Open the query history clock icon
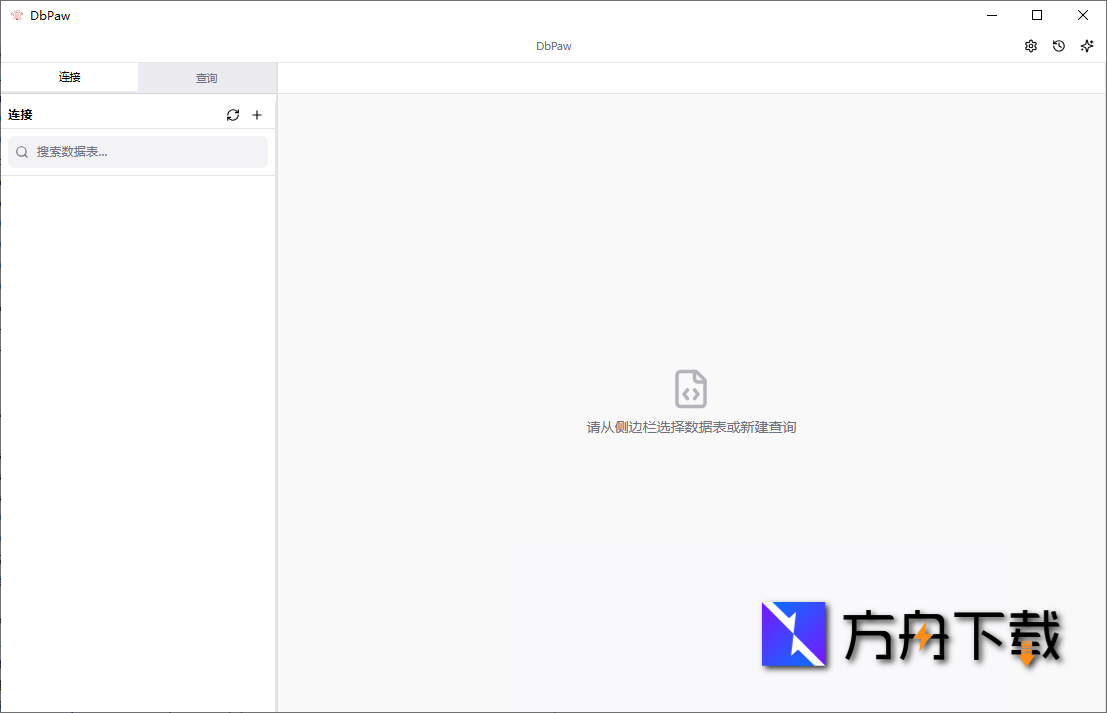Viewport: 1107px width, 713px height. click(1058, 45)
